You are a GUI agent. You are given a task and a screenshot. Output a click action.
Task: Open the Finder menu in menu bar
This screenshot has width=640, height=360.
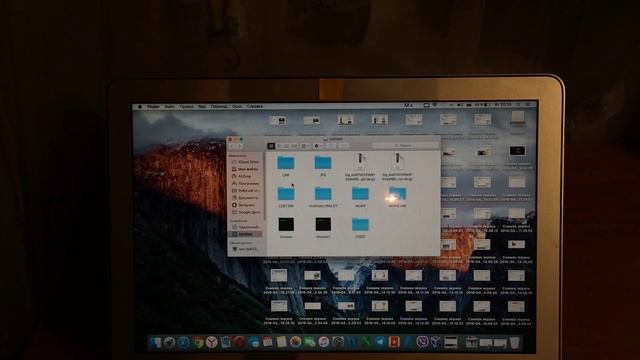(x=153, y=107)
